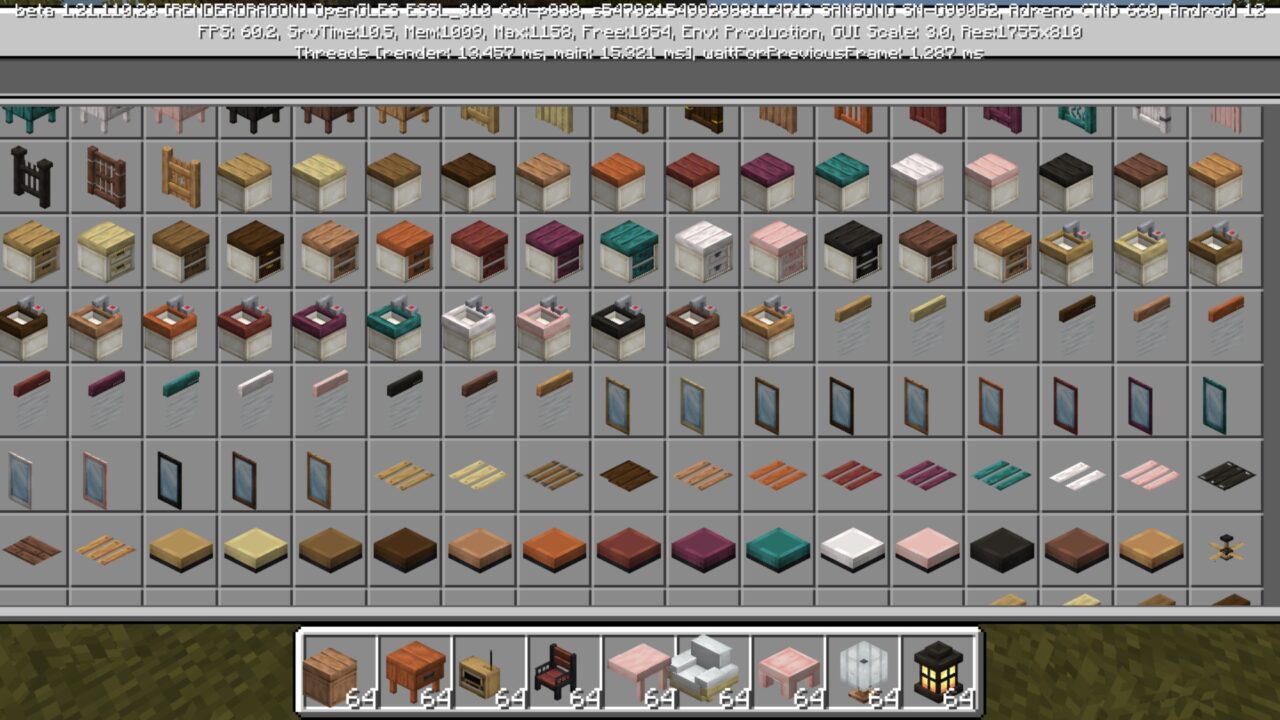This screenshot has width=1280, height=720.
Task: Choose the white-framed mirror
Action: pyautogui.click(x=20, y=479)
